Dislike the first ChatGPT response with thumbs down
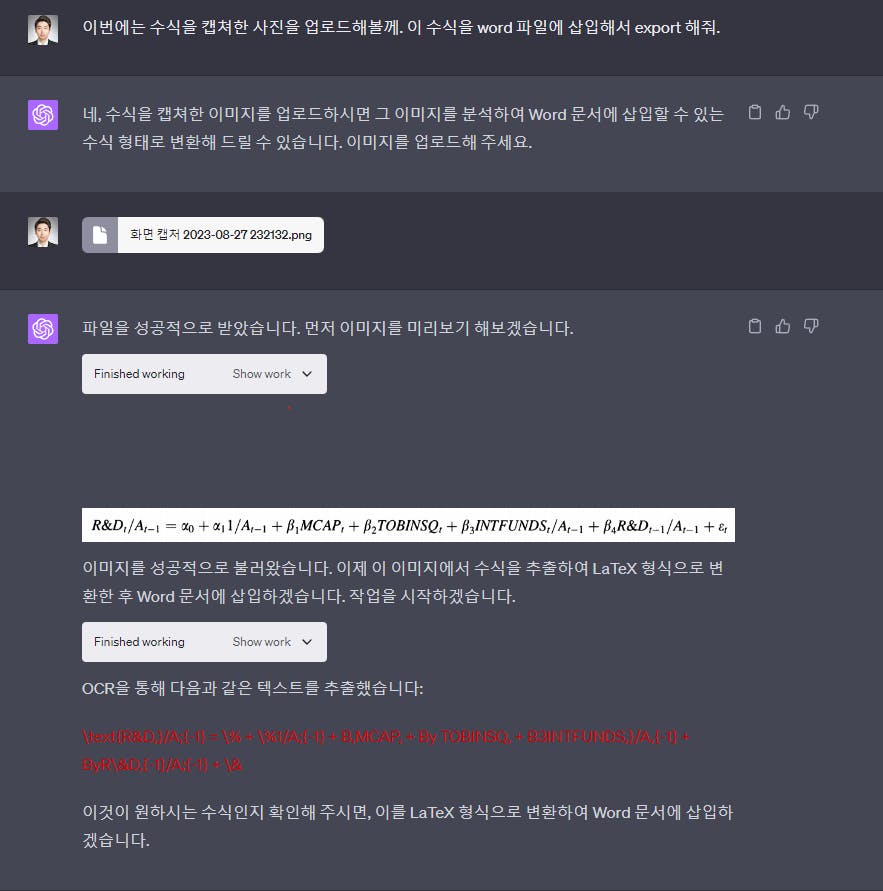Screen dimensions: 883x891 811,113
